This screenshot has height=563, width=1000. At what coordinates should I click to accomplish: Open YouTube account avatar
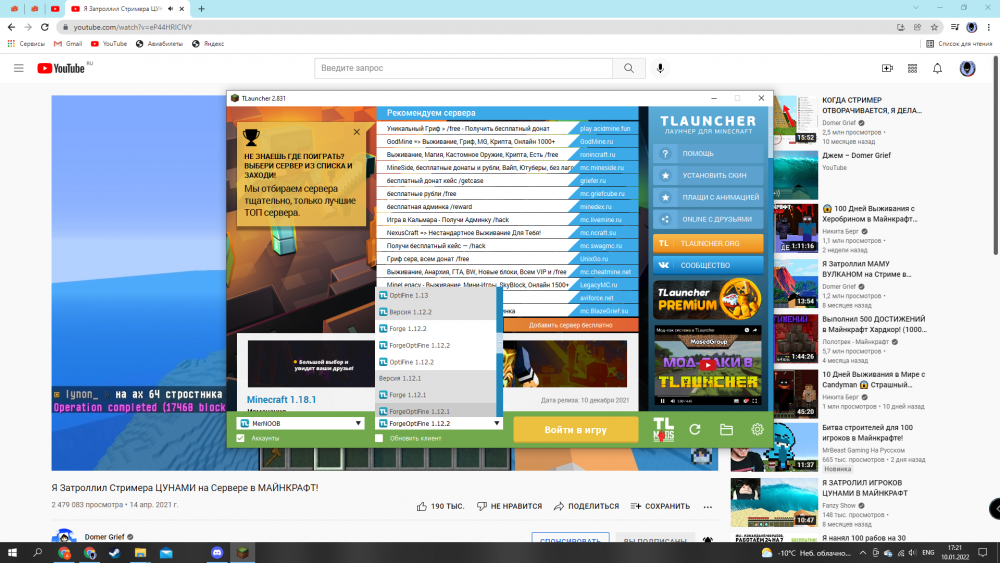pos(967,68)
